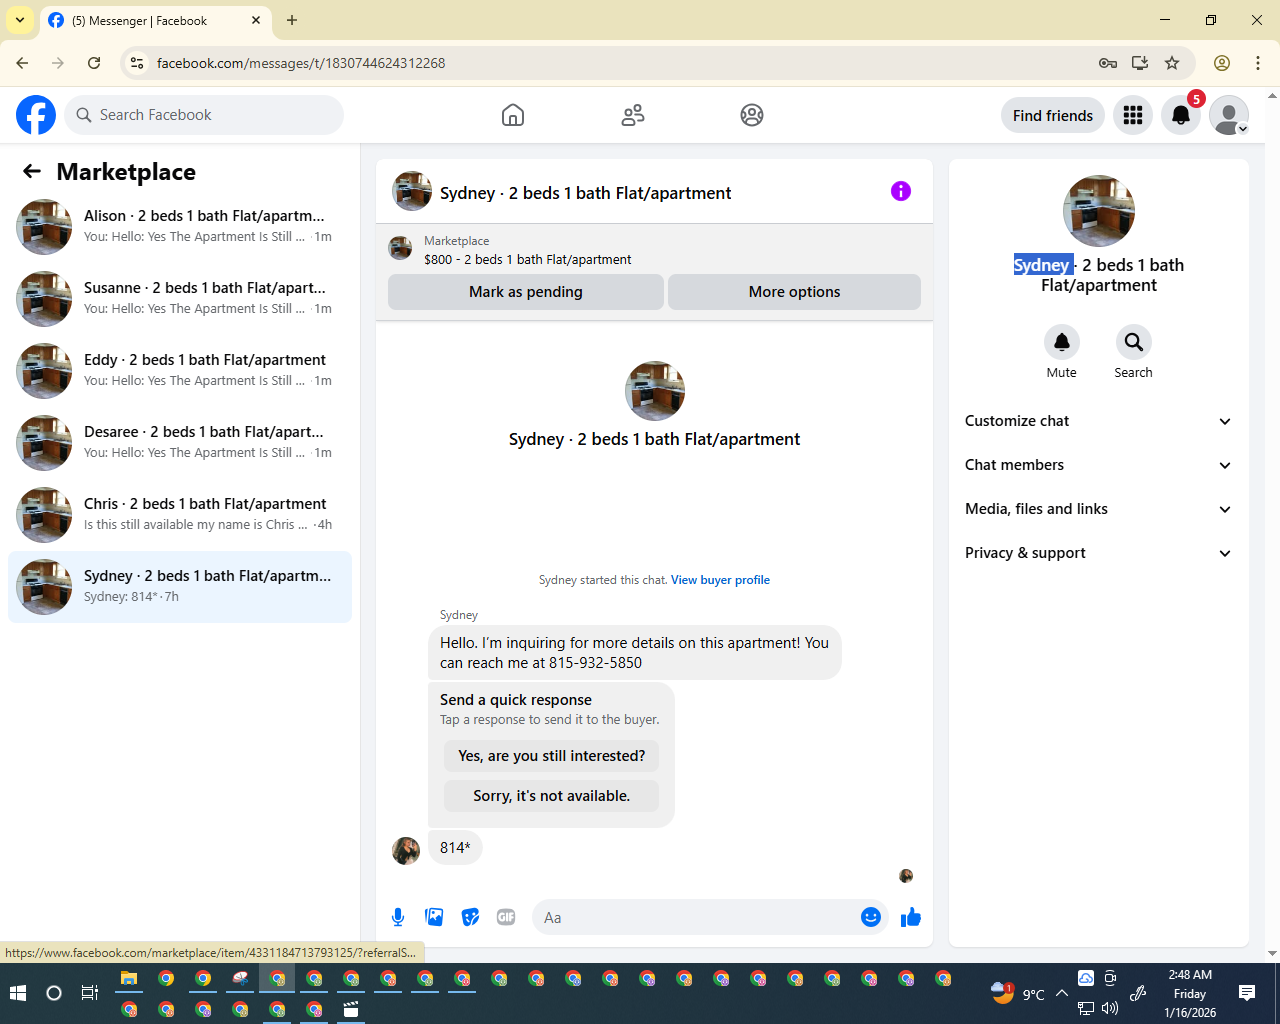The height and width of the screenshot is (1024, 1280).
Task: Open the Groups icon in top navigation
Action: point(752,115)
